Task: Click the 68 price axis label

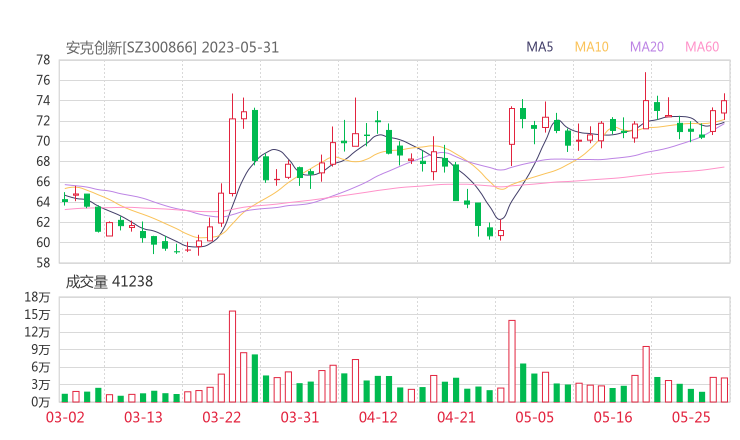Action: pos(43,161)
